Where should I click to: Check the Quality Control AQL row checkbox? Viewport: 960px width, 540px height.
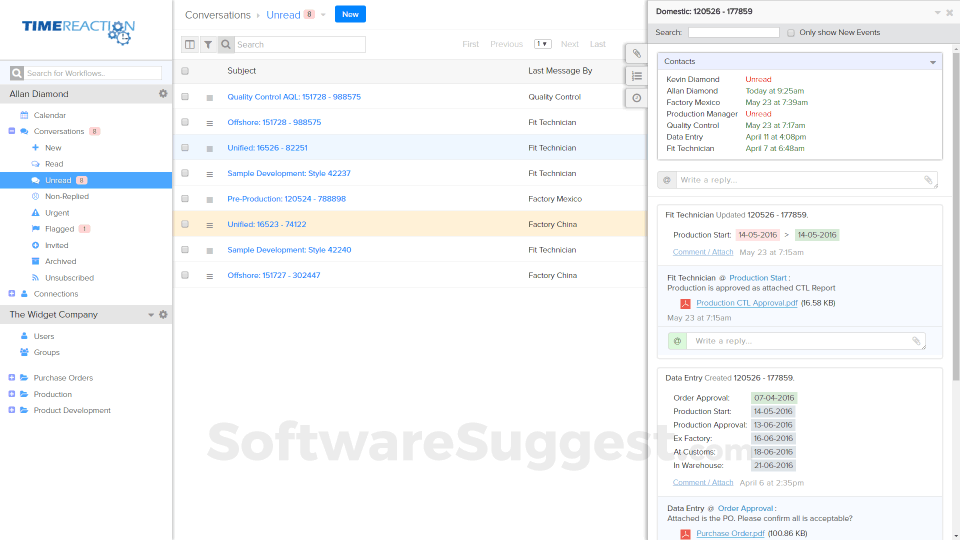point(185,97)
